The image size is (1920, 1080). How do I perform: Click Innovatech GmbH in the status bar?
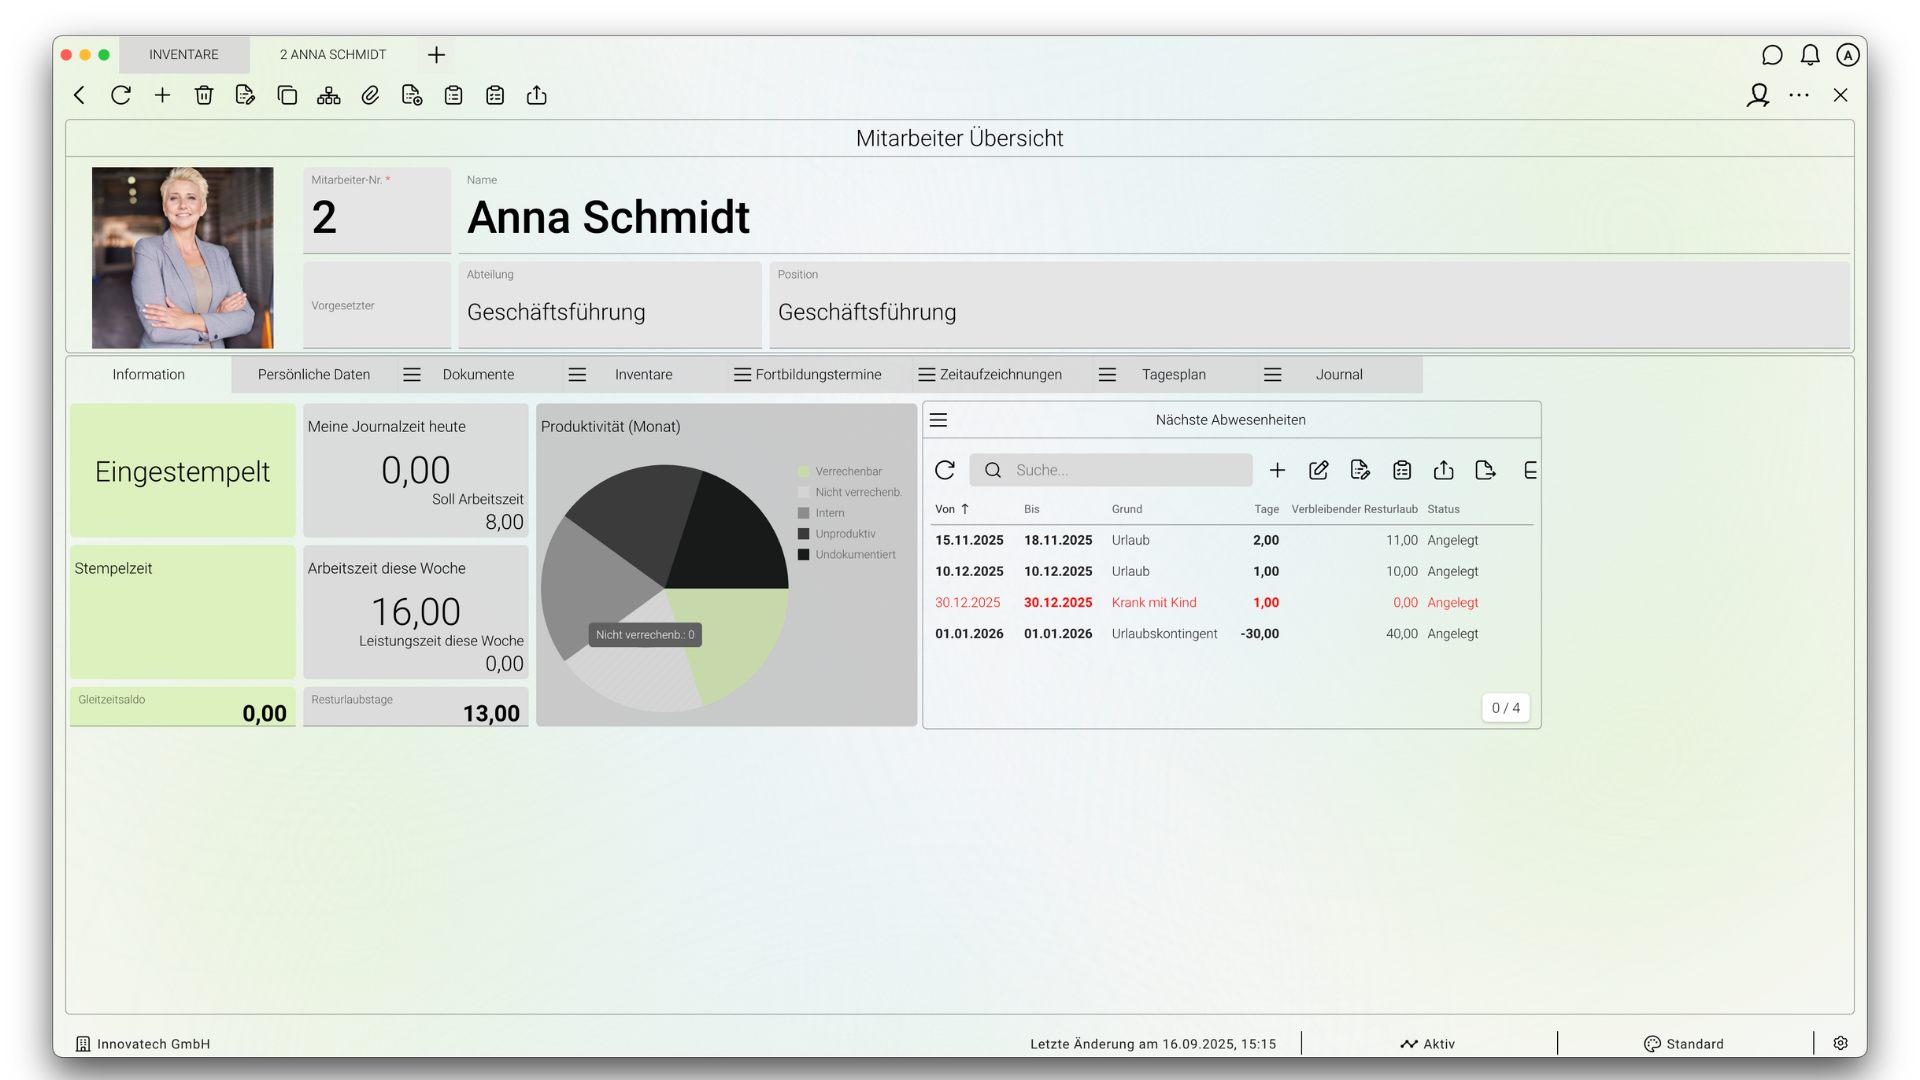point(143,1043)
